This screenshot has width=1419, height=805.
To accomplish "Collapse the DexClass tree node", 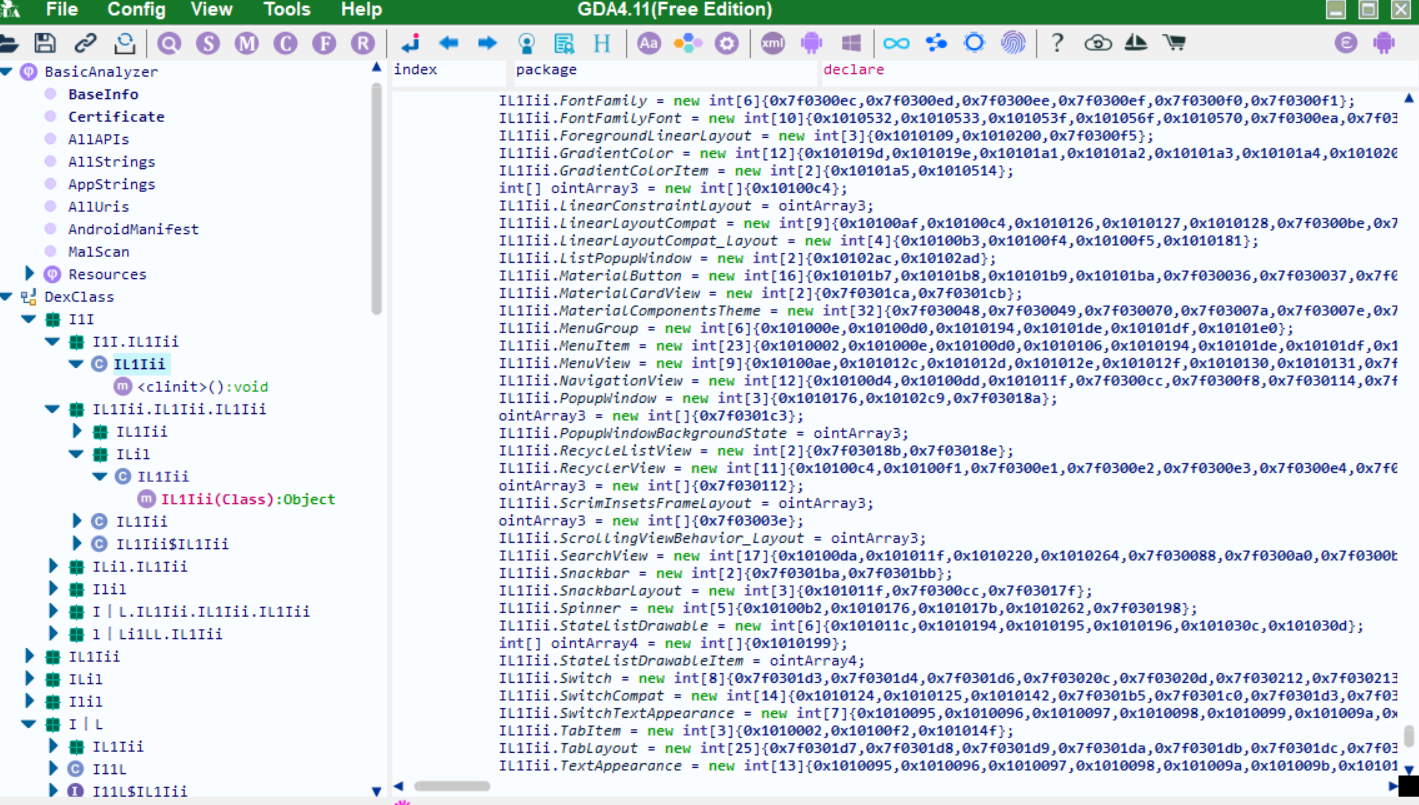I will click(x=7, y=297).
